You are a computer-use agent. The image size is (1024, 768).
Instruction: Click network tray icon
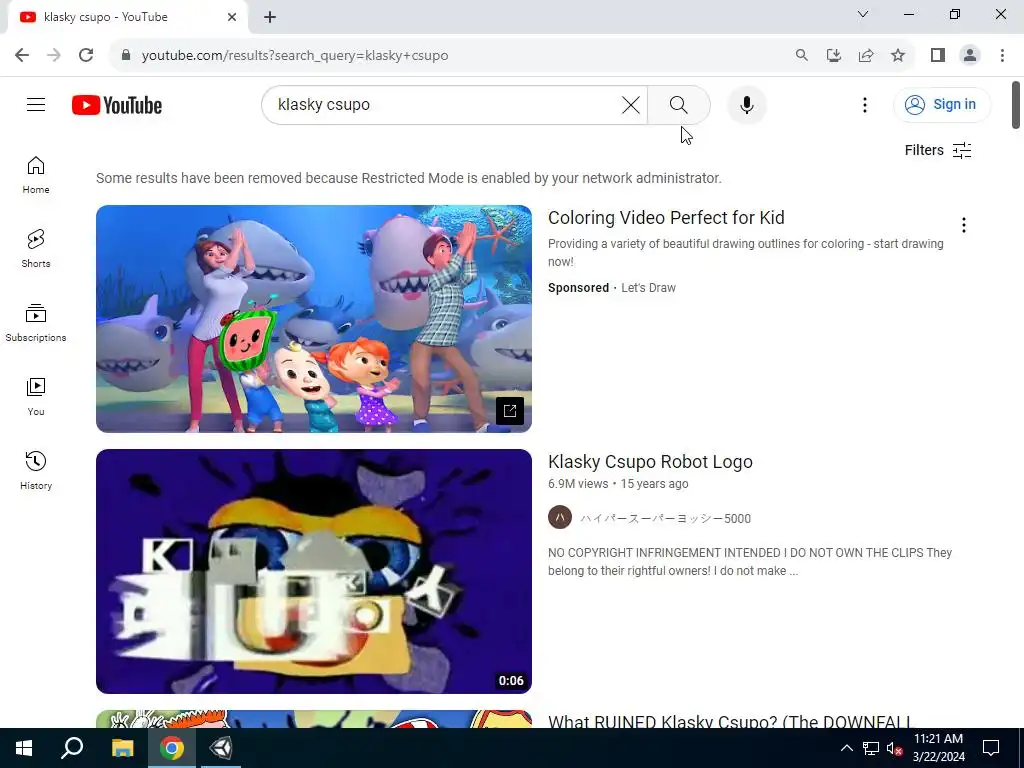pos(871,748)
